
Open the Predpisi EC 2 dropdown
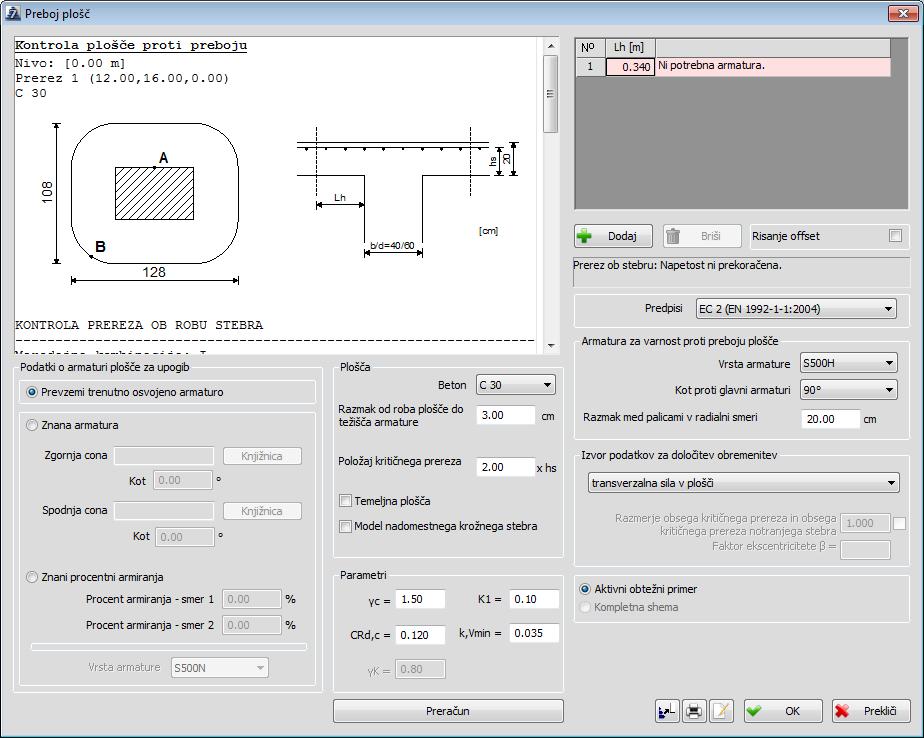pyautogui.click(x=796, y=309)
